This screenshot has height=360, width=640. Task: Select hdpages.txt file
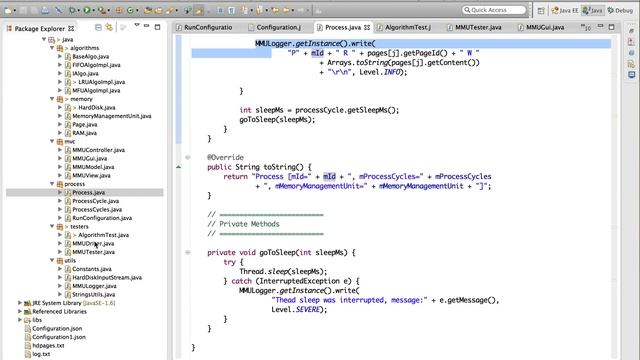click(x=48, y=346)
